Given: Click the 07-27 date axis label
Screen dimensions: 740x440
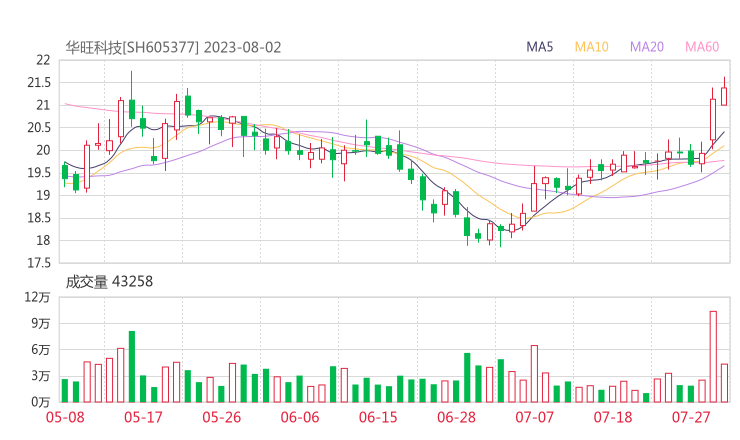Looking at the screenshot, I should (x=691, y=417).
